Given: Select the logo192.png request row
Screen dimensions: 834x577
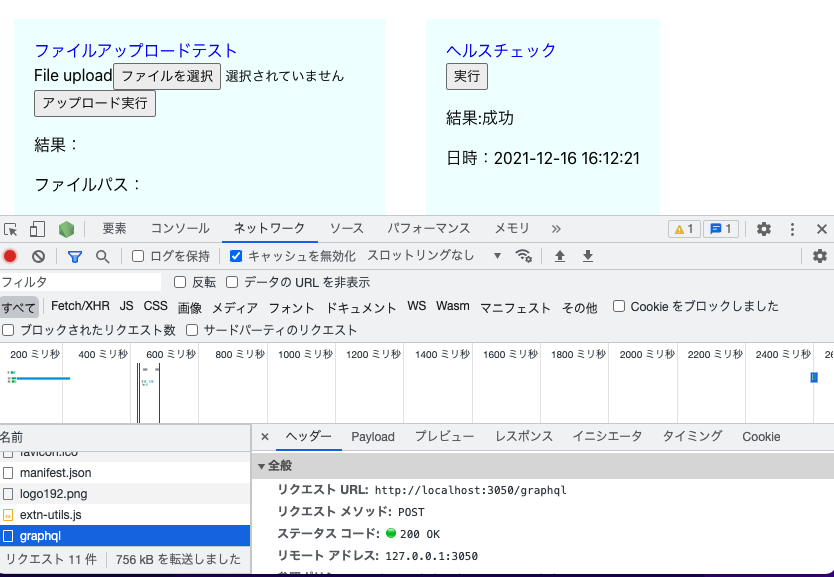Looking at the screenshot, I should (x=125, y=494).
